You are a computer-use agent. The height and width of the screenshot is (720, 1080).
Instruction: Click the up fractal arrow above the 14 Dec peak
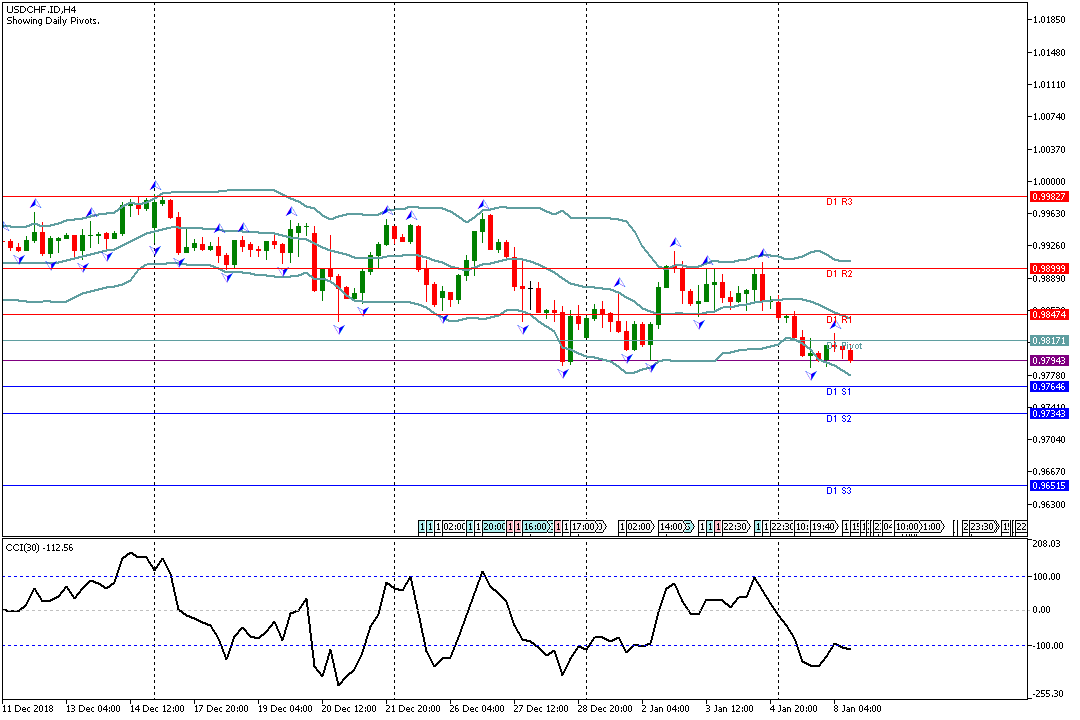tap(154, 185)
